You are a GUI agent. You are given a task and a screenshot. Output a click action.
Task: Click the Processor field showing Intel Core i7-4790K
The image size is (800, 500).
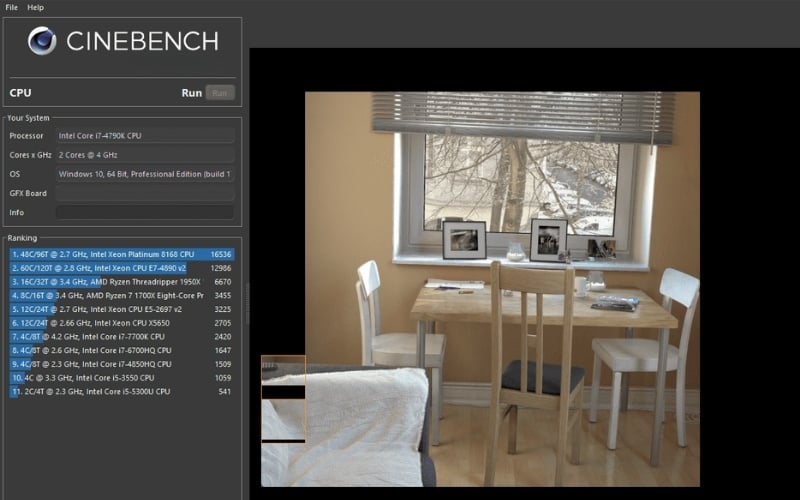[145, 136]
